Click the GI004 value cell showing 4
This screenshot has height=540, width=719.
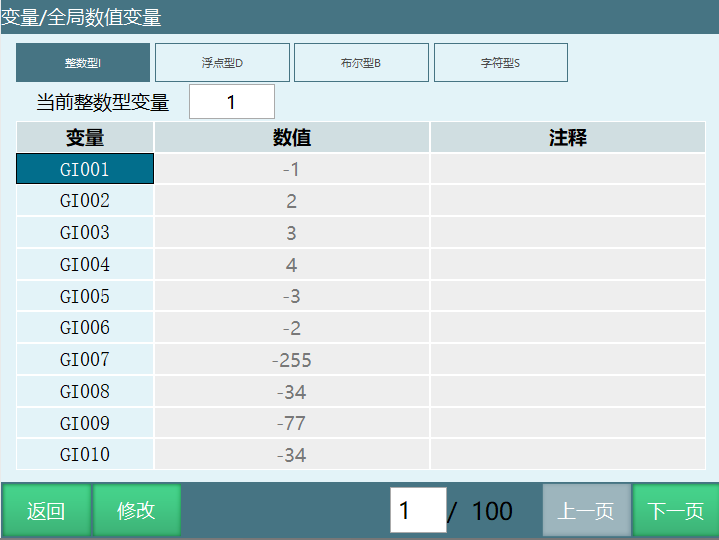(292, 265)
